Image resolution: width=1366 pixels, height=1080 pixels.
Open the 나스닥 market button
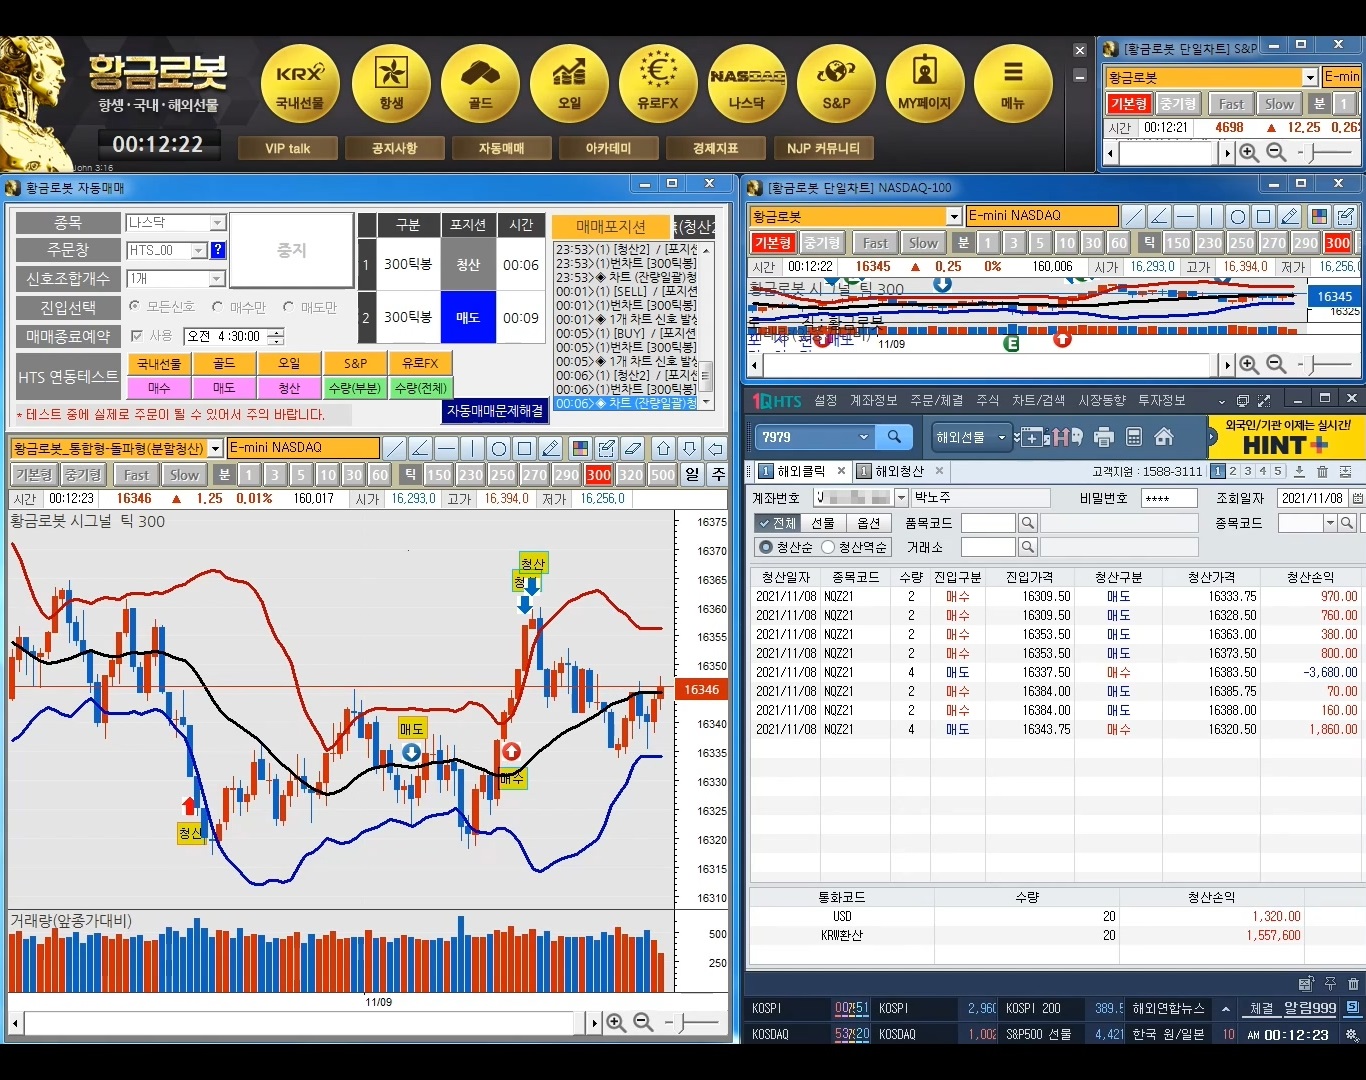[747, 84]
